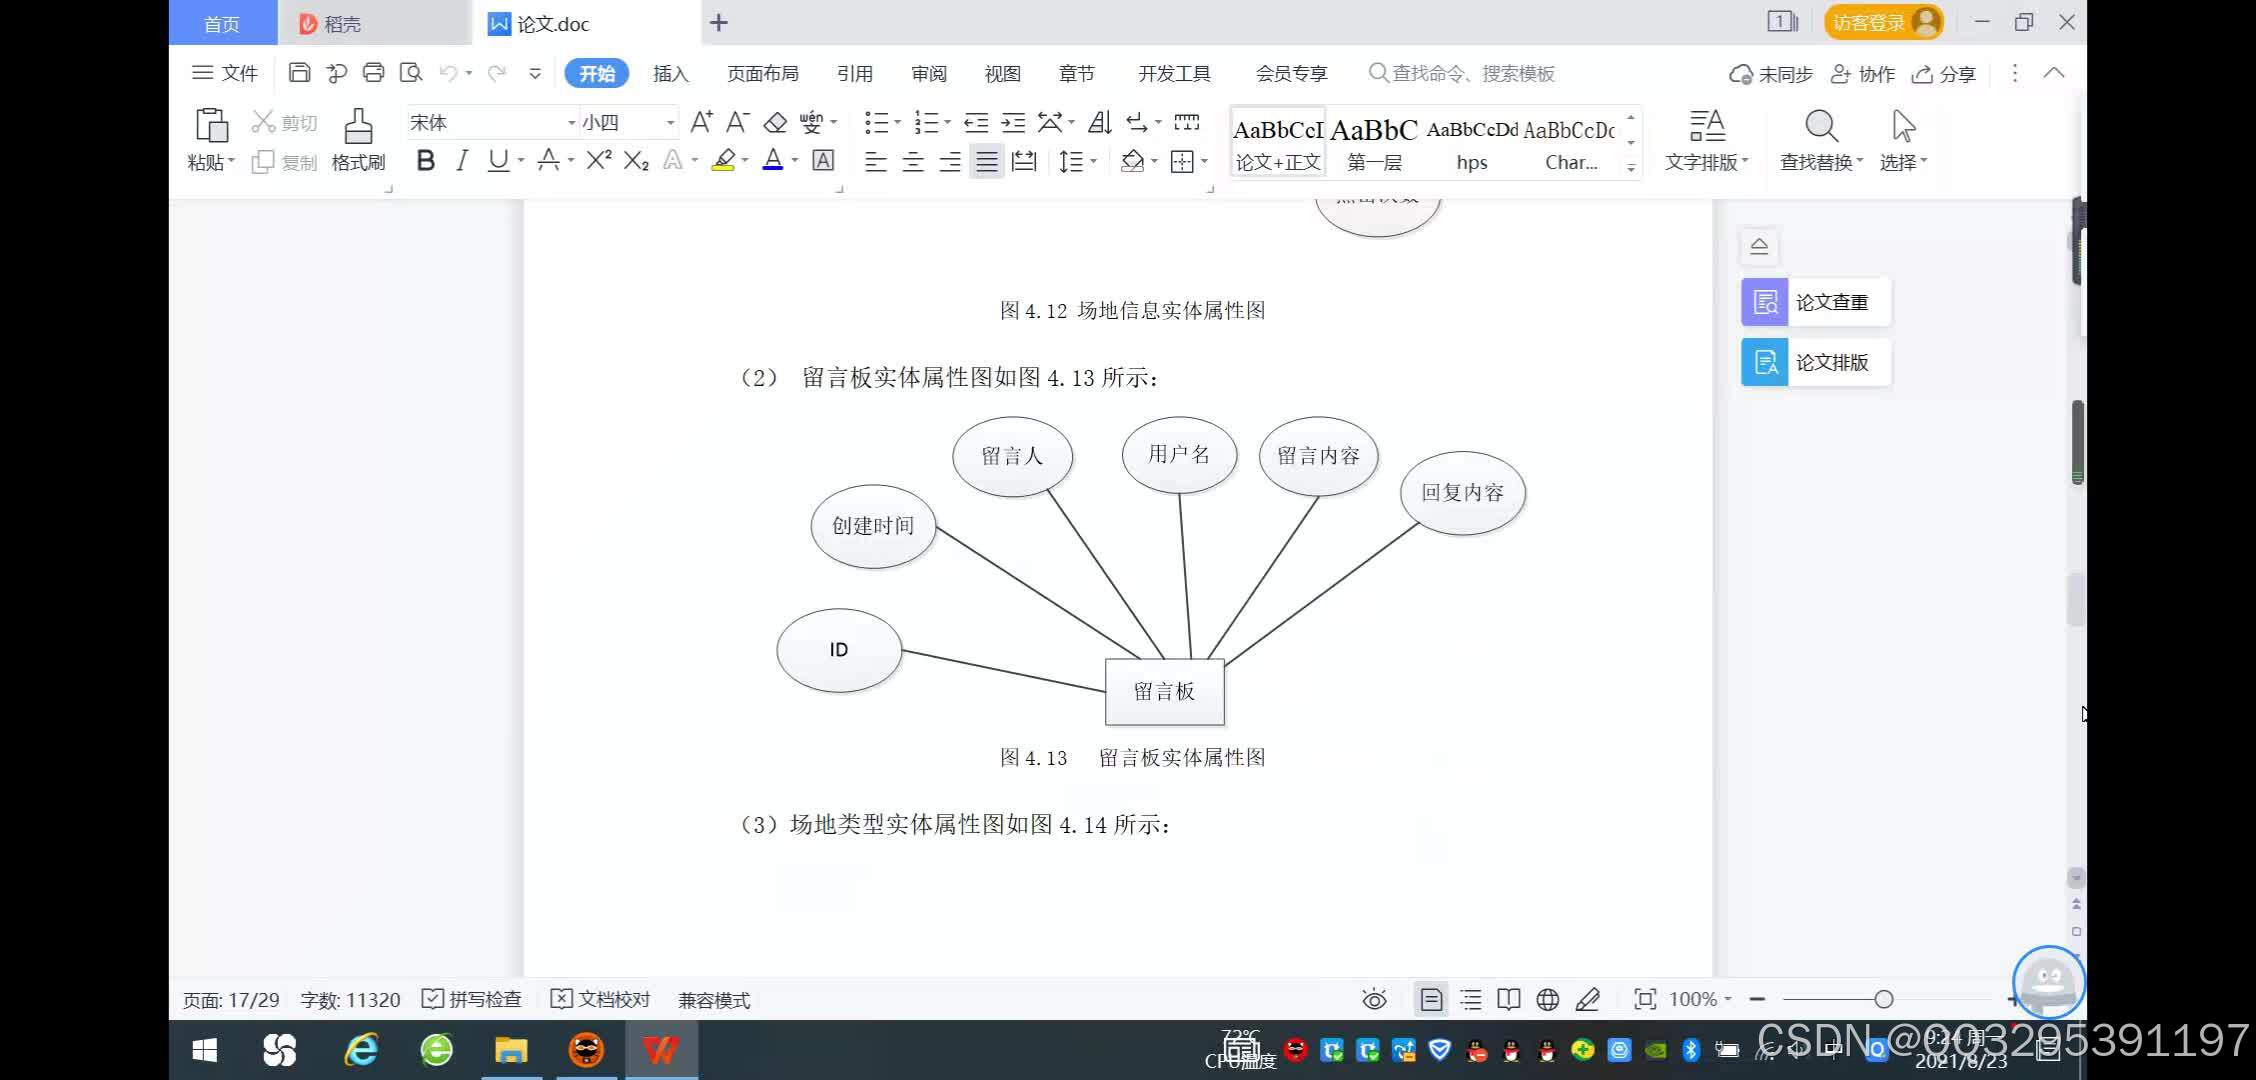The image size is (2256, 1080).
Task: Switch to web layout view icon
Action: point(1548,999)
